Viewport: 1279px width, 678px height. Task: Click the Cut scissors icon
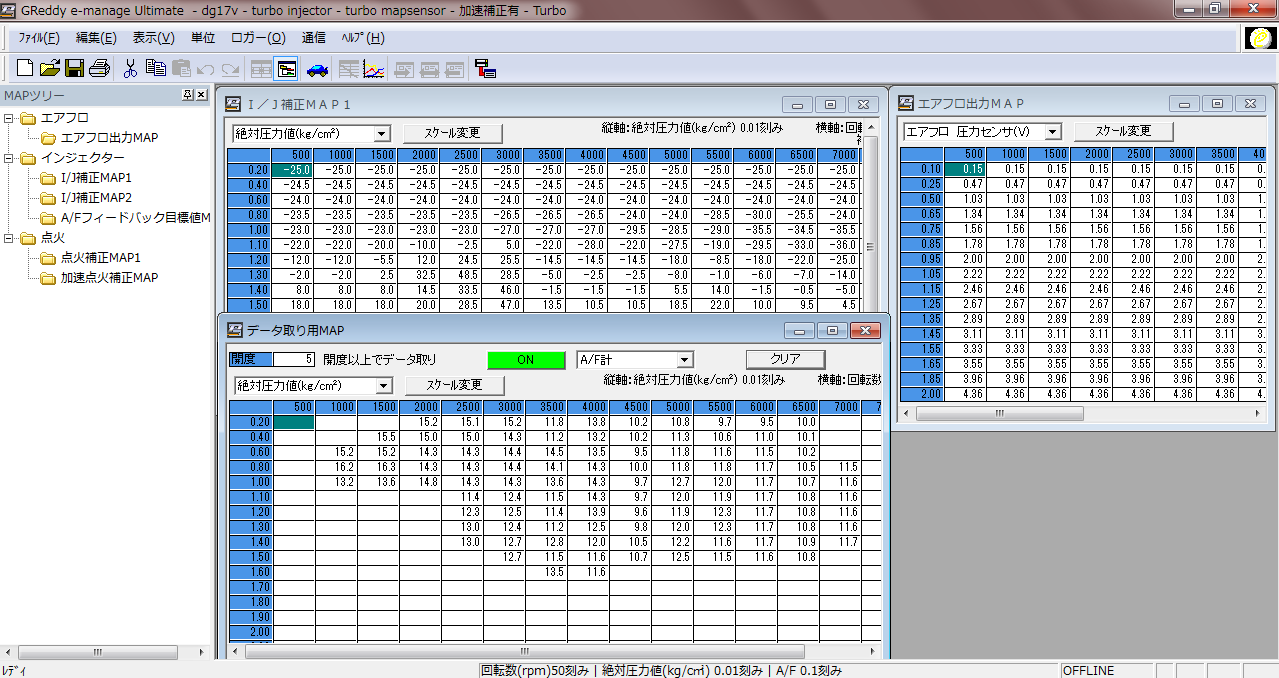click(130, 69)
